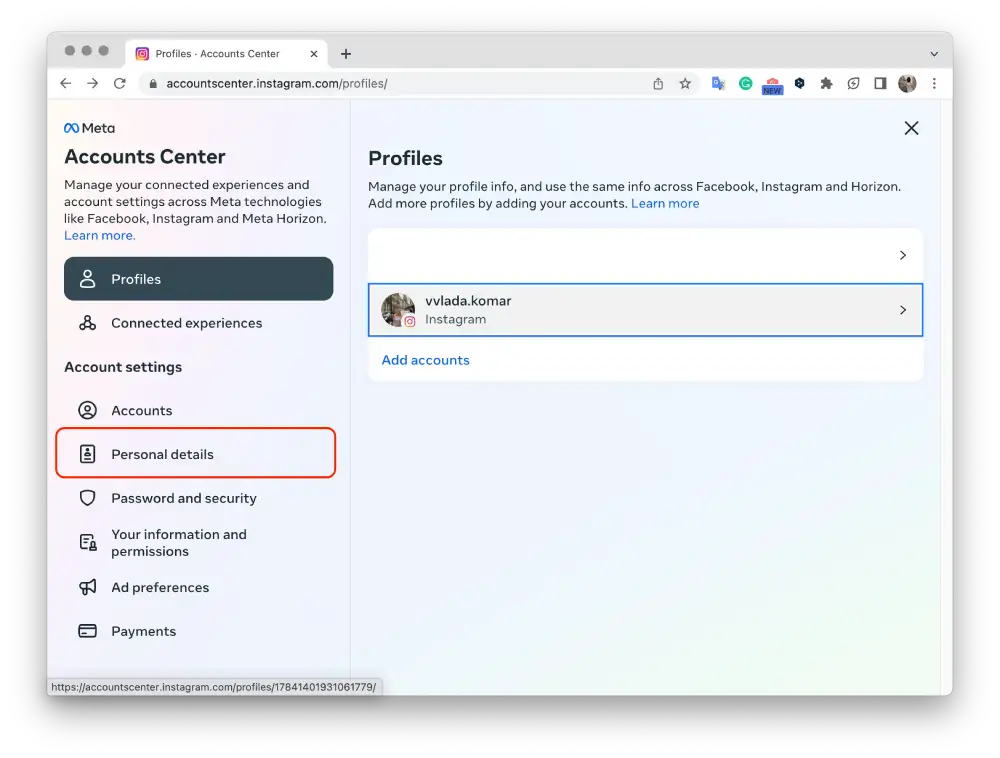Go forward in browser history
This screenshot has height=758, width=1000.
[92, 84]
